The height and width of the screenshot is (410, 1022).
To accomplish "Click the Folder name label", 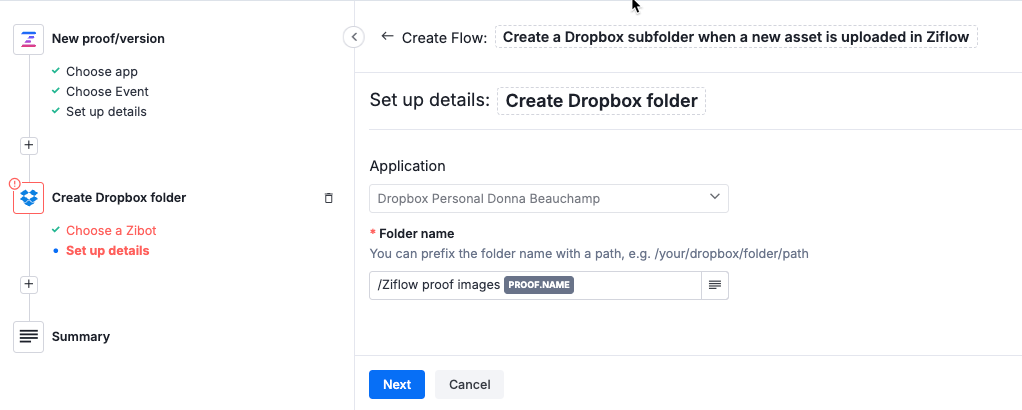I will (416, 233).
